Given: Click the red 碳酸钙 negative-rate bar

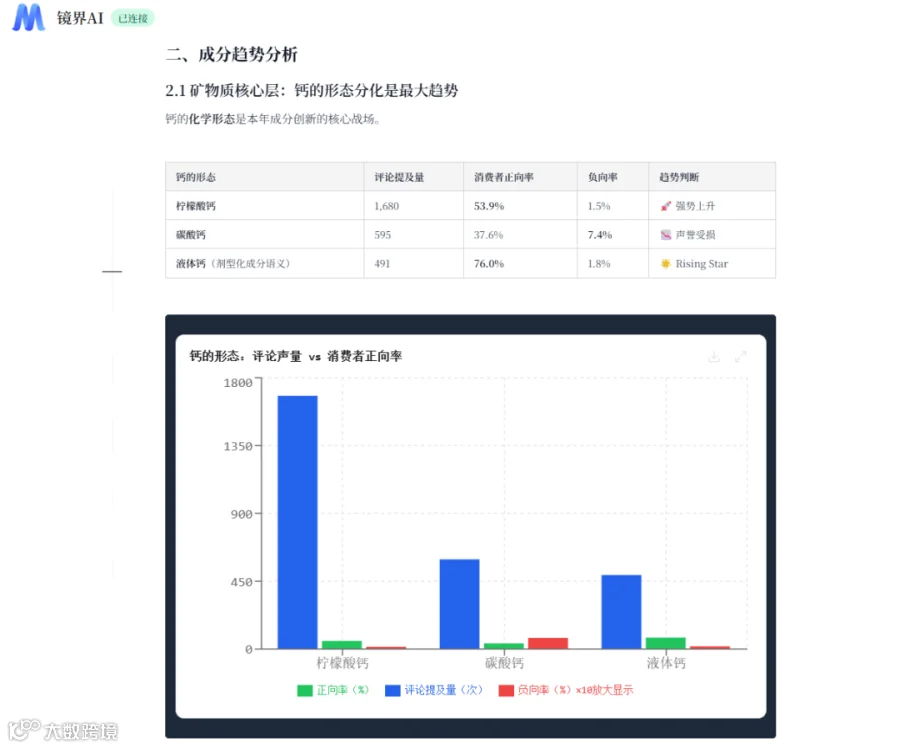Looking at the screenshot, I should (x=548, y=643).
